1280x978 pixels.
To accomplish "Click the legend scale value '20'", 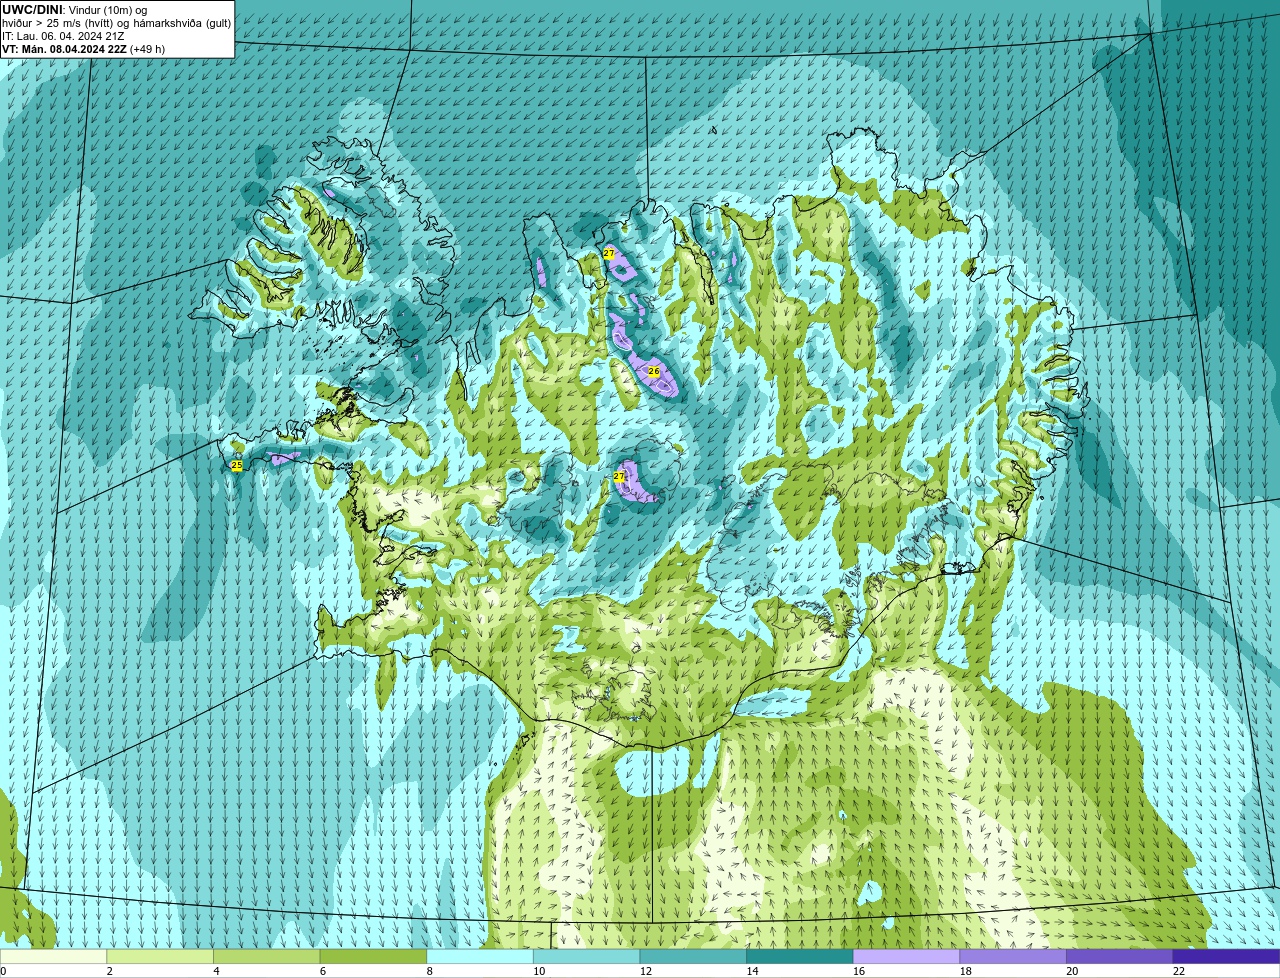I will 1072,971.
